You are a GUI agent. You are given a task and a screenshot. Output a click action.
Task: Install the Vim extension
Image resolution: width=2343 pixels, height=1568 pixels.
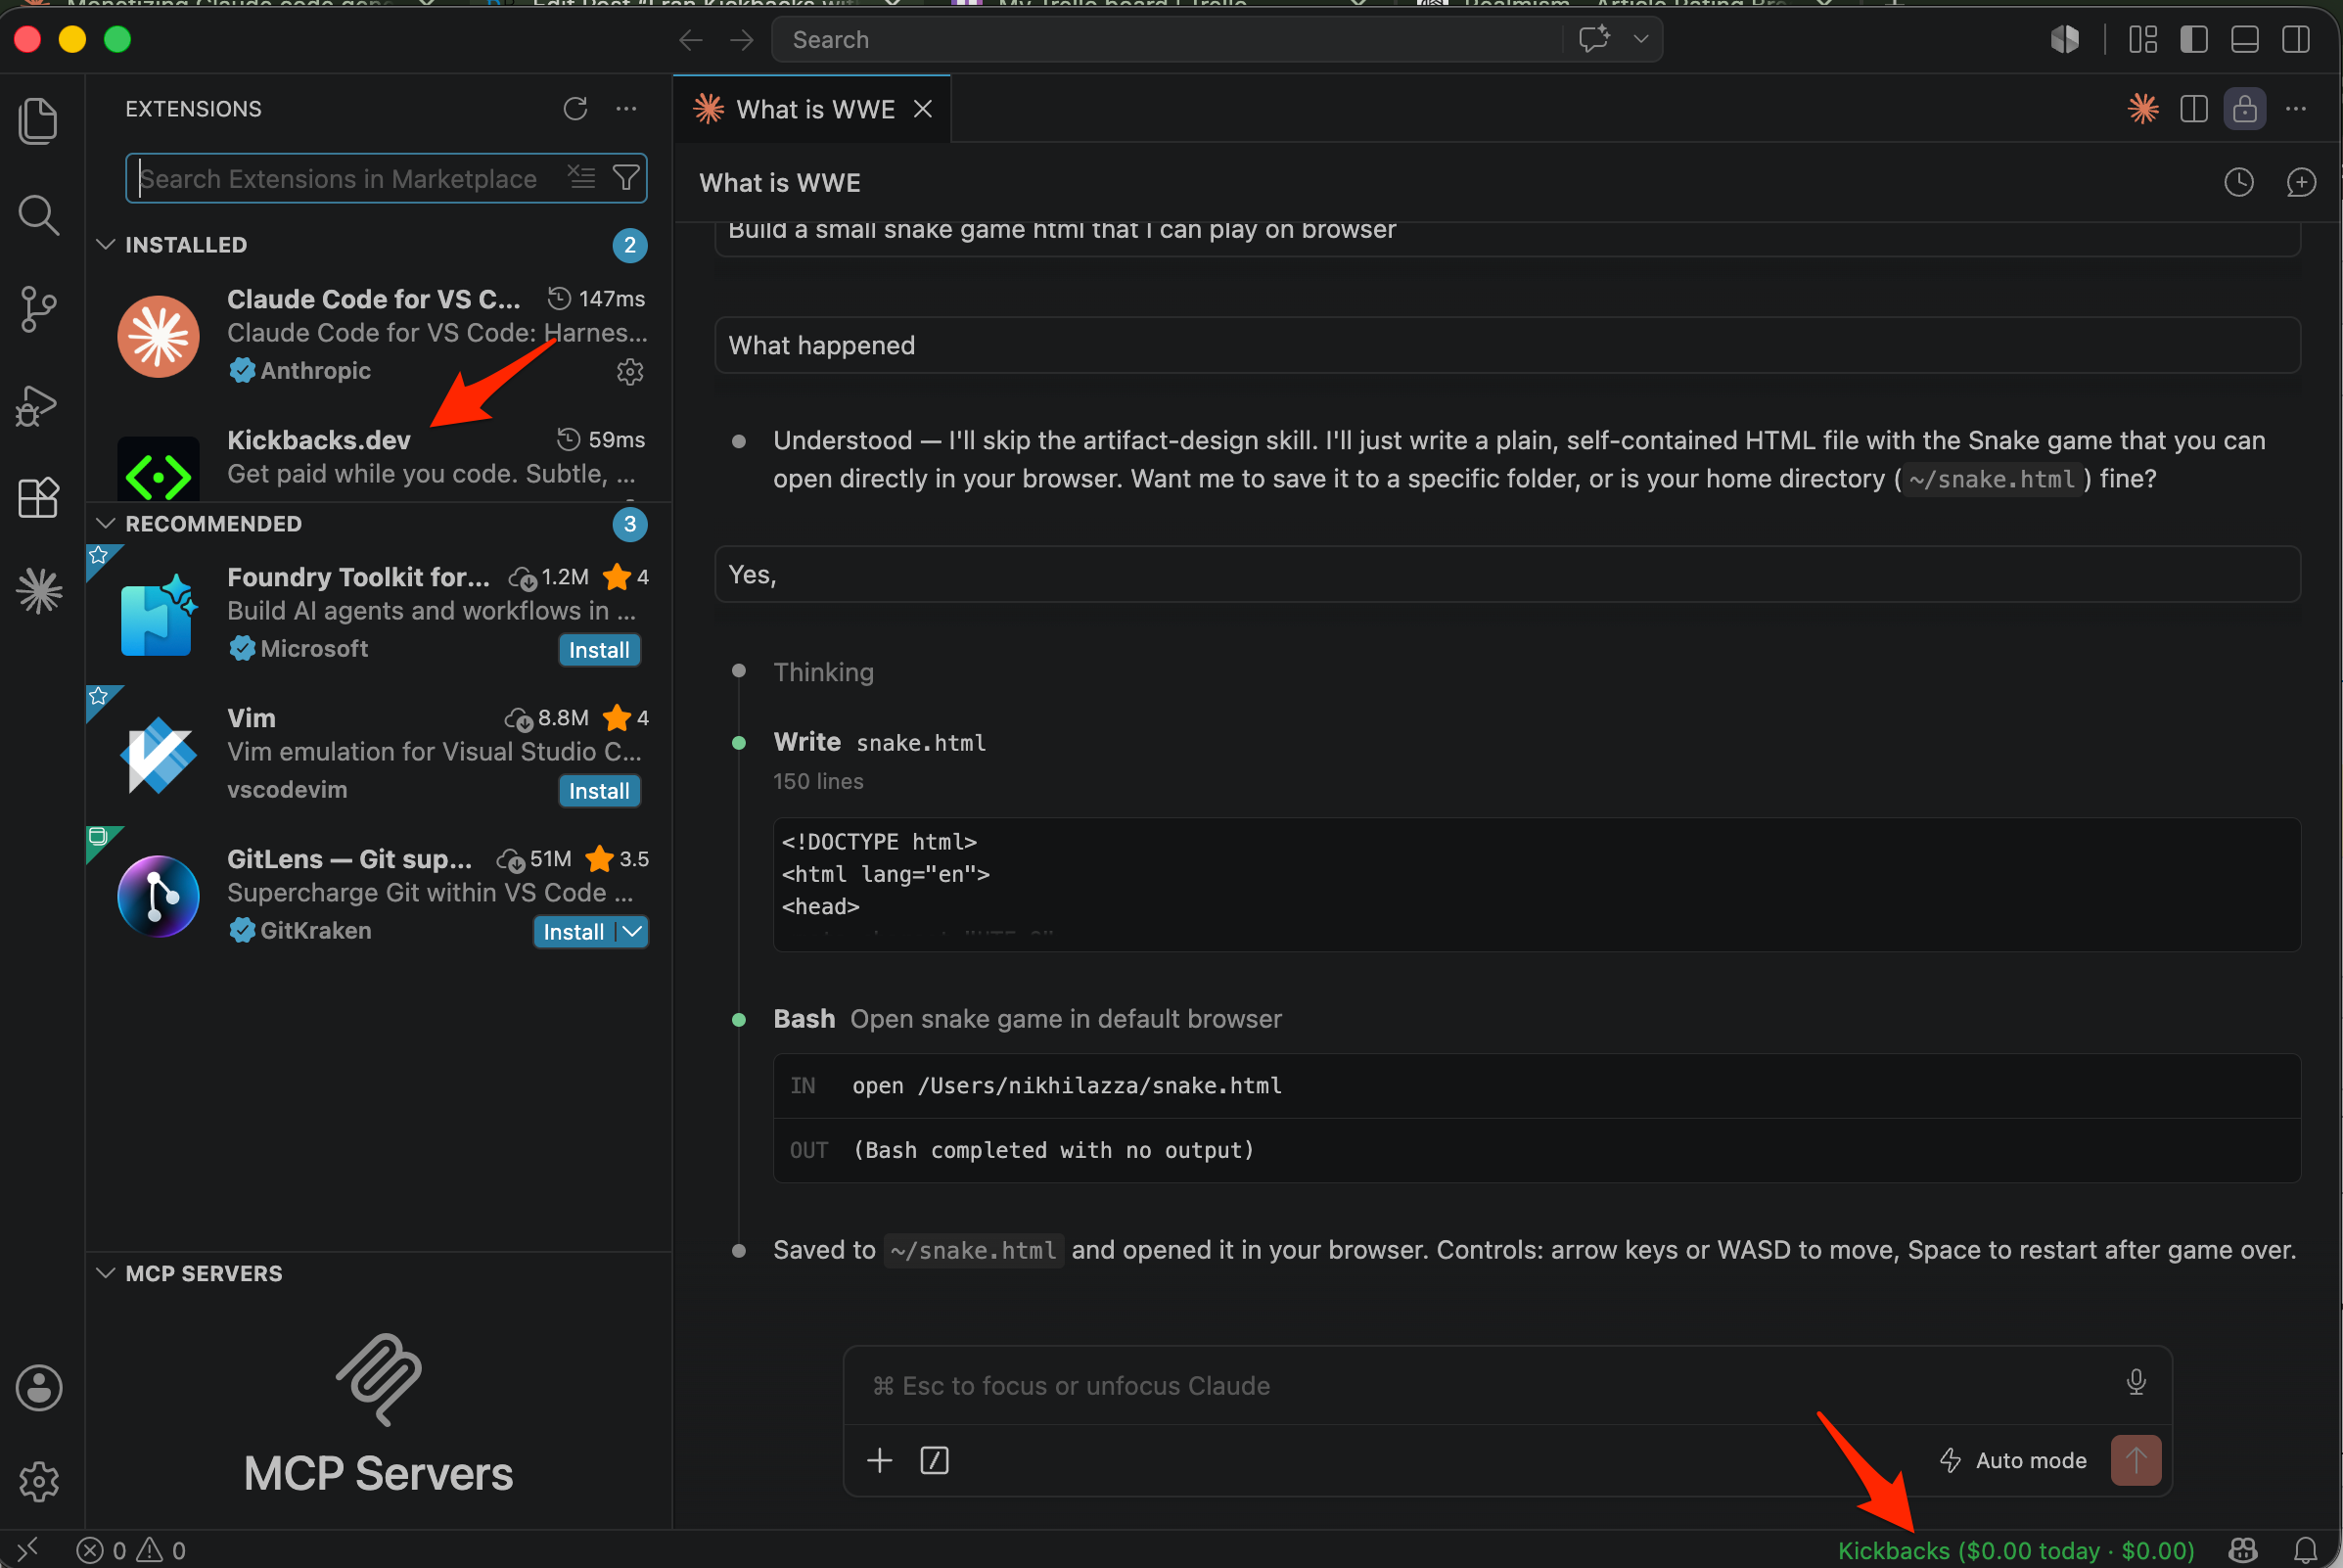click(x=599, y=791)
